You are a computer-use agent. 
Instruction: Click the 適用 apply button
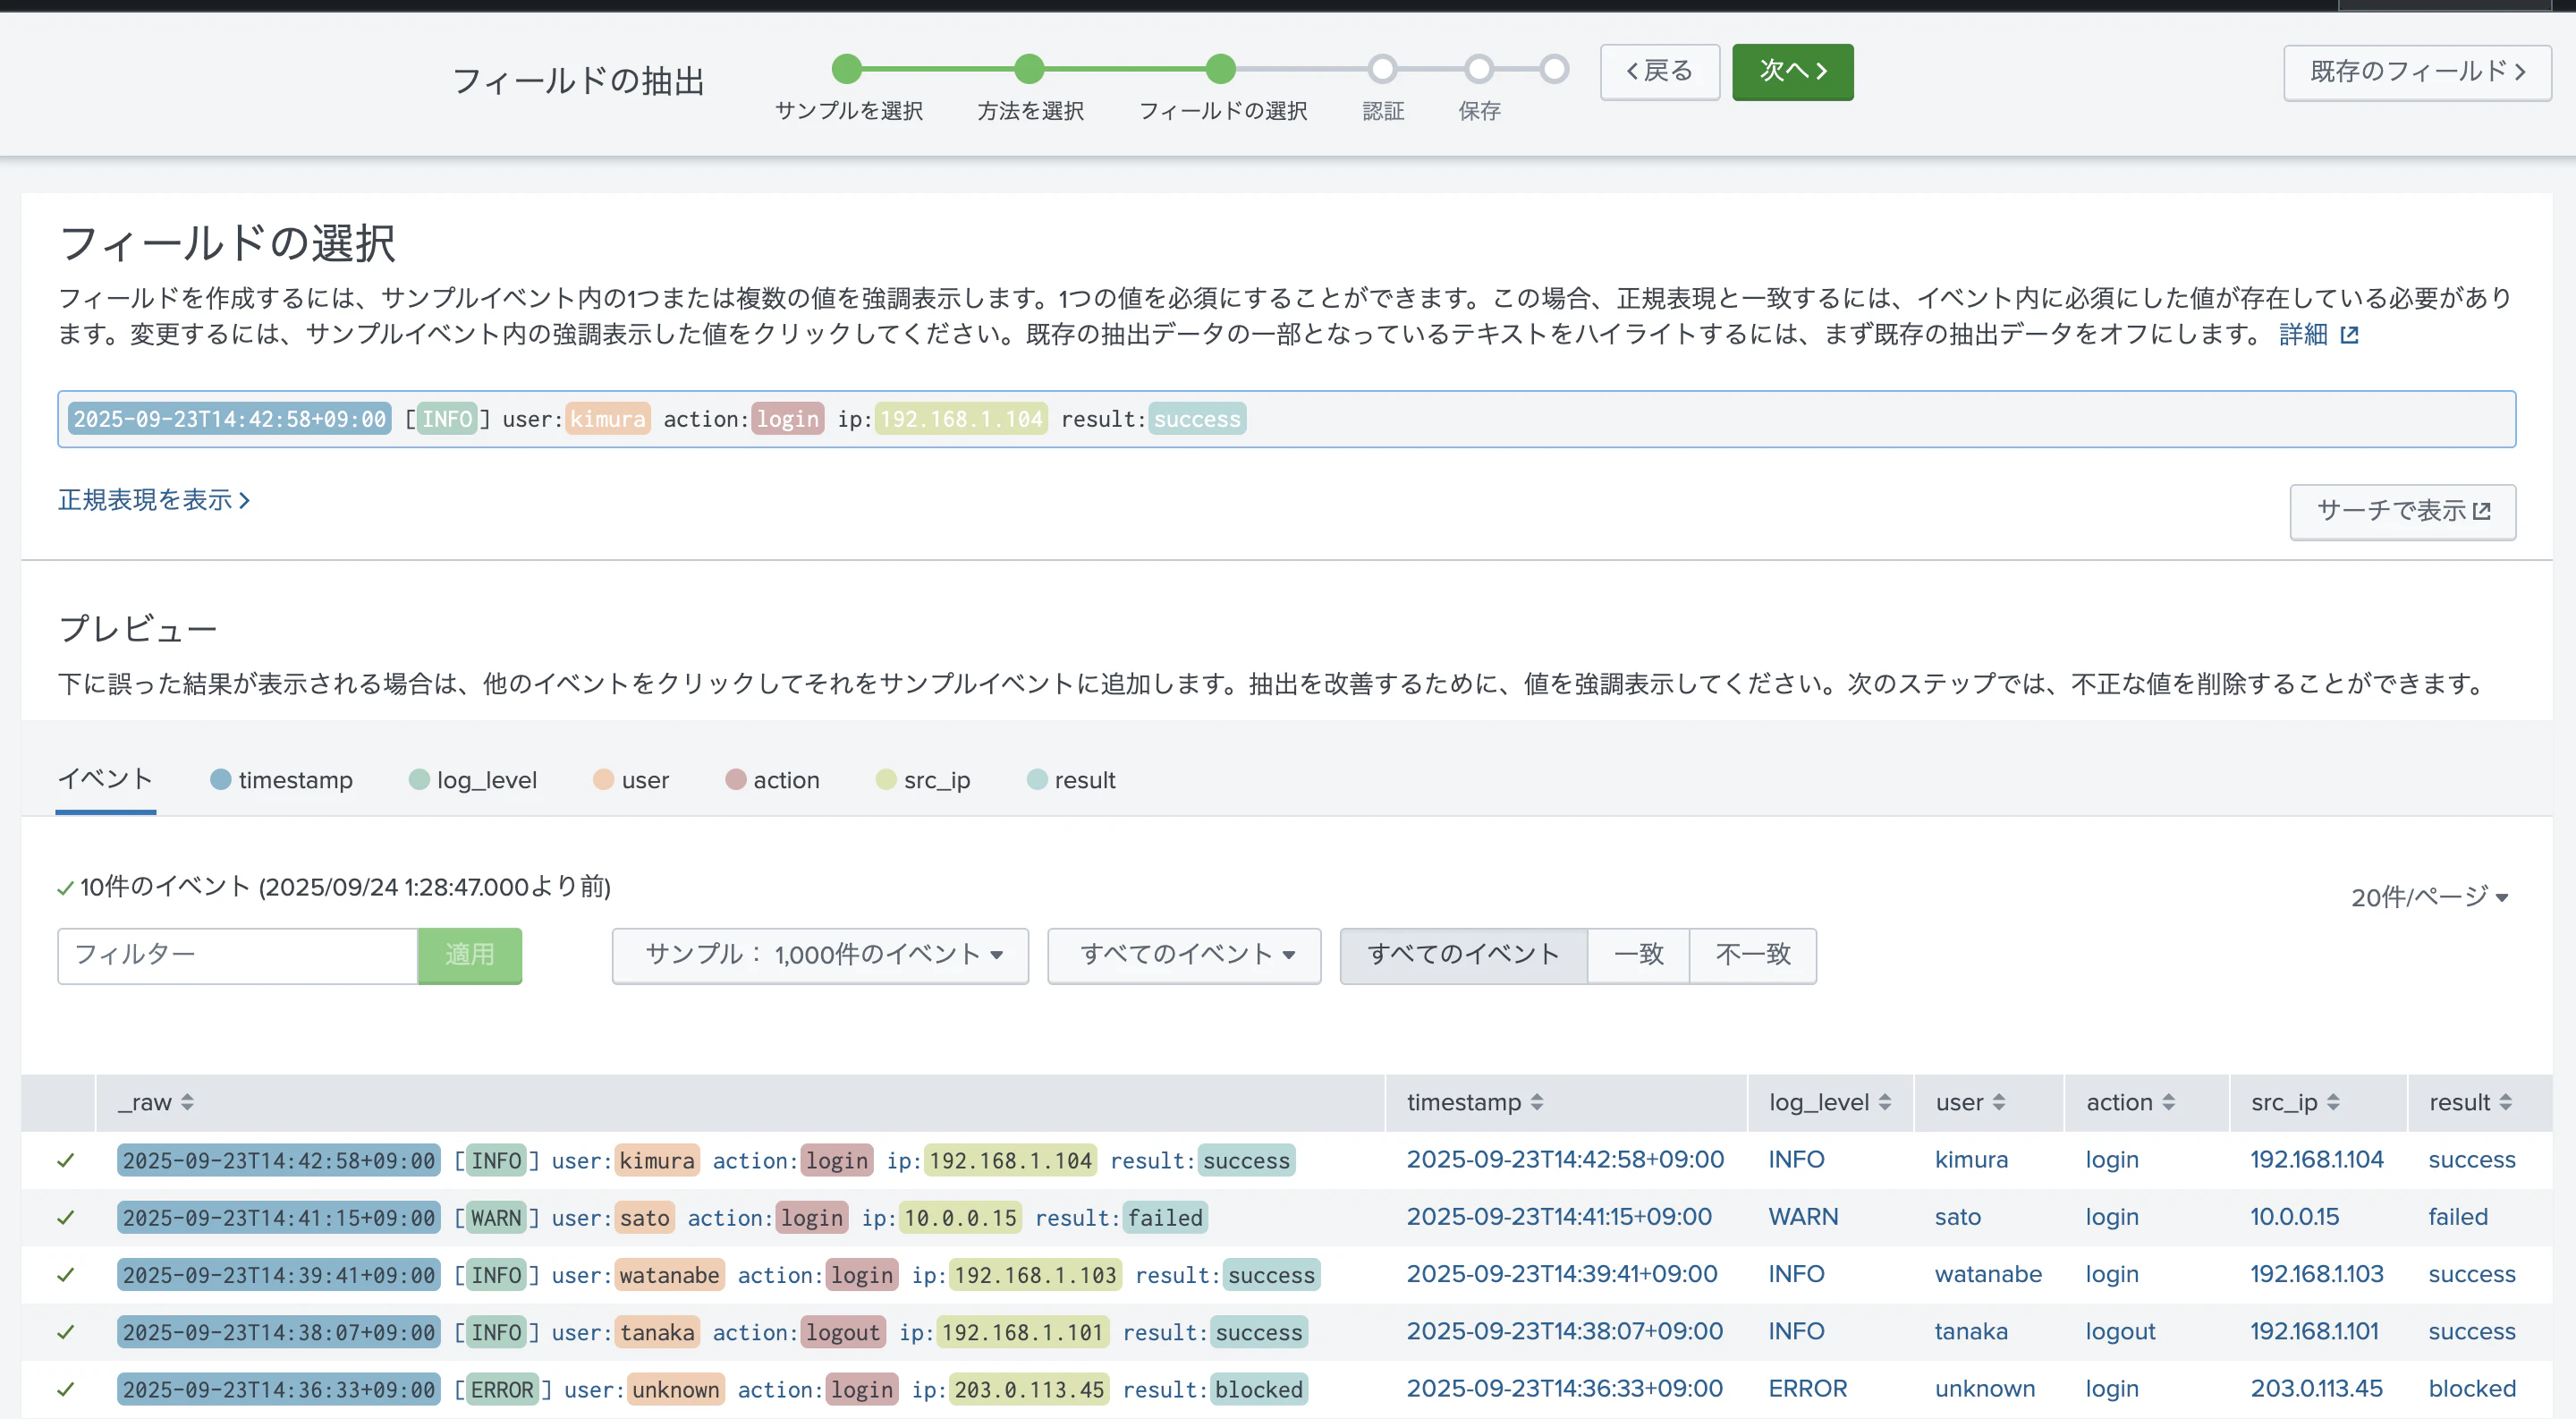click(x=470, y=955)
